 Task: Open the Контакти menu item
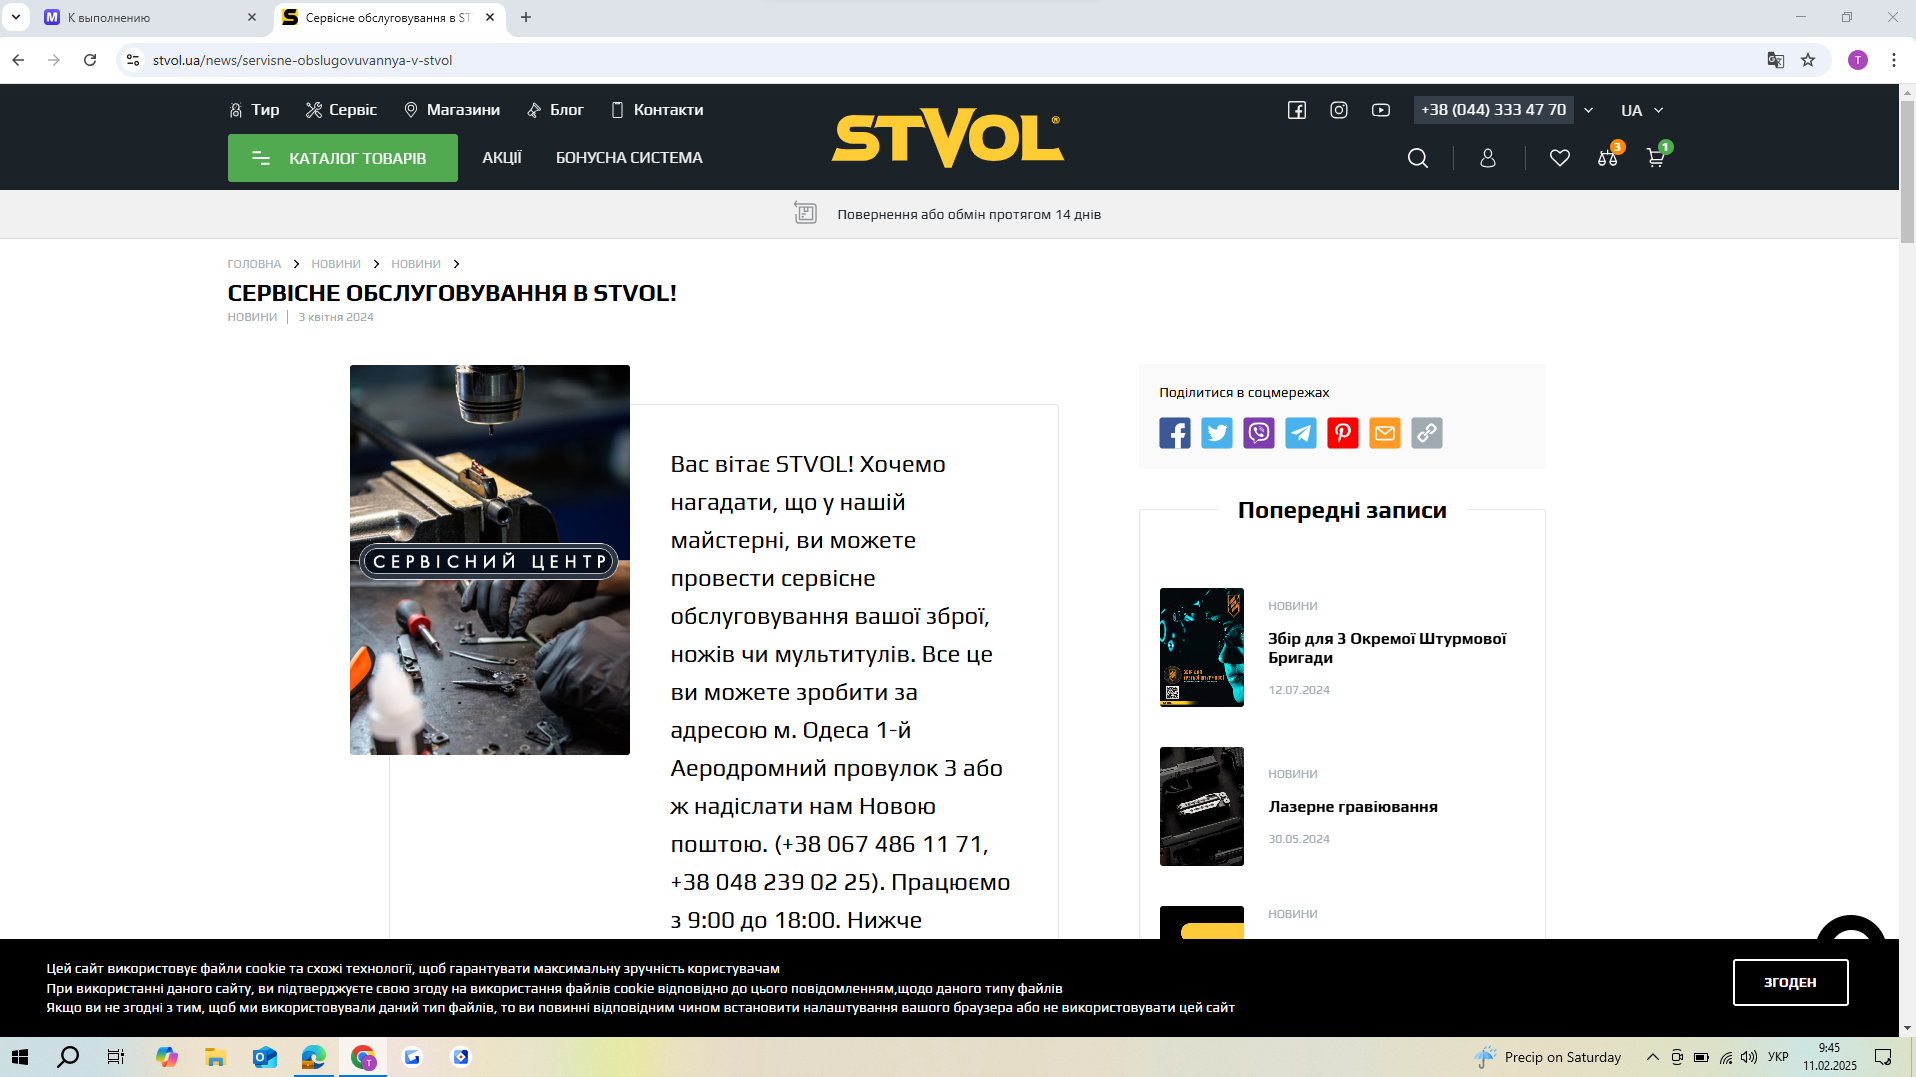coord(657,110)
